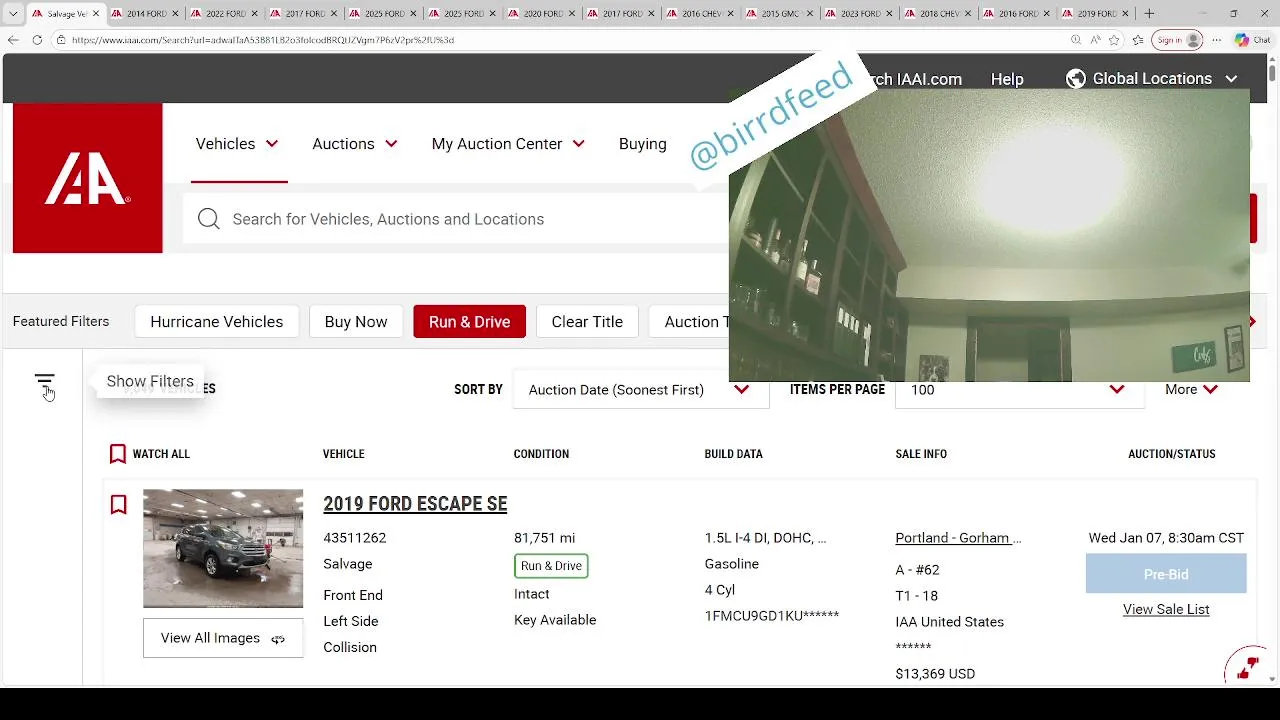This screenshot has width=1280, height=720.
Task: Disable the Run & Drive filter
Action: [469, 322]
